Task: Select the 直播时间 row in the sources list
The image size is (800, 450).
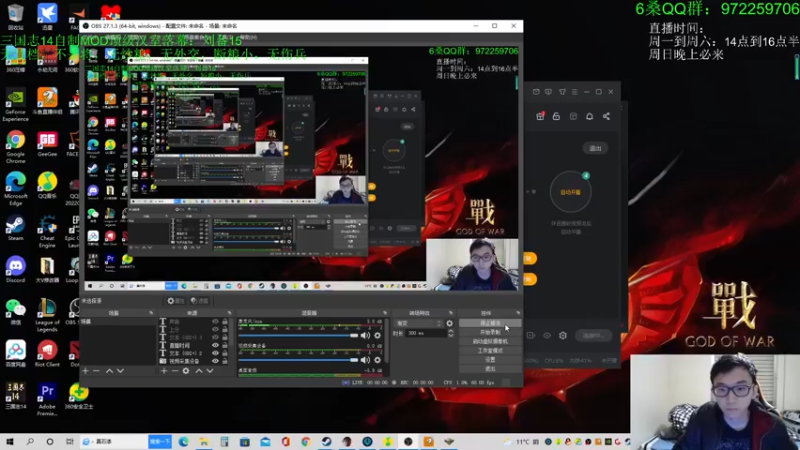Action: coord(192,345)
